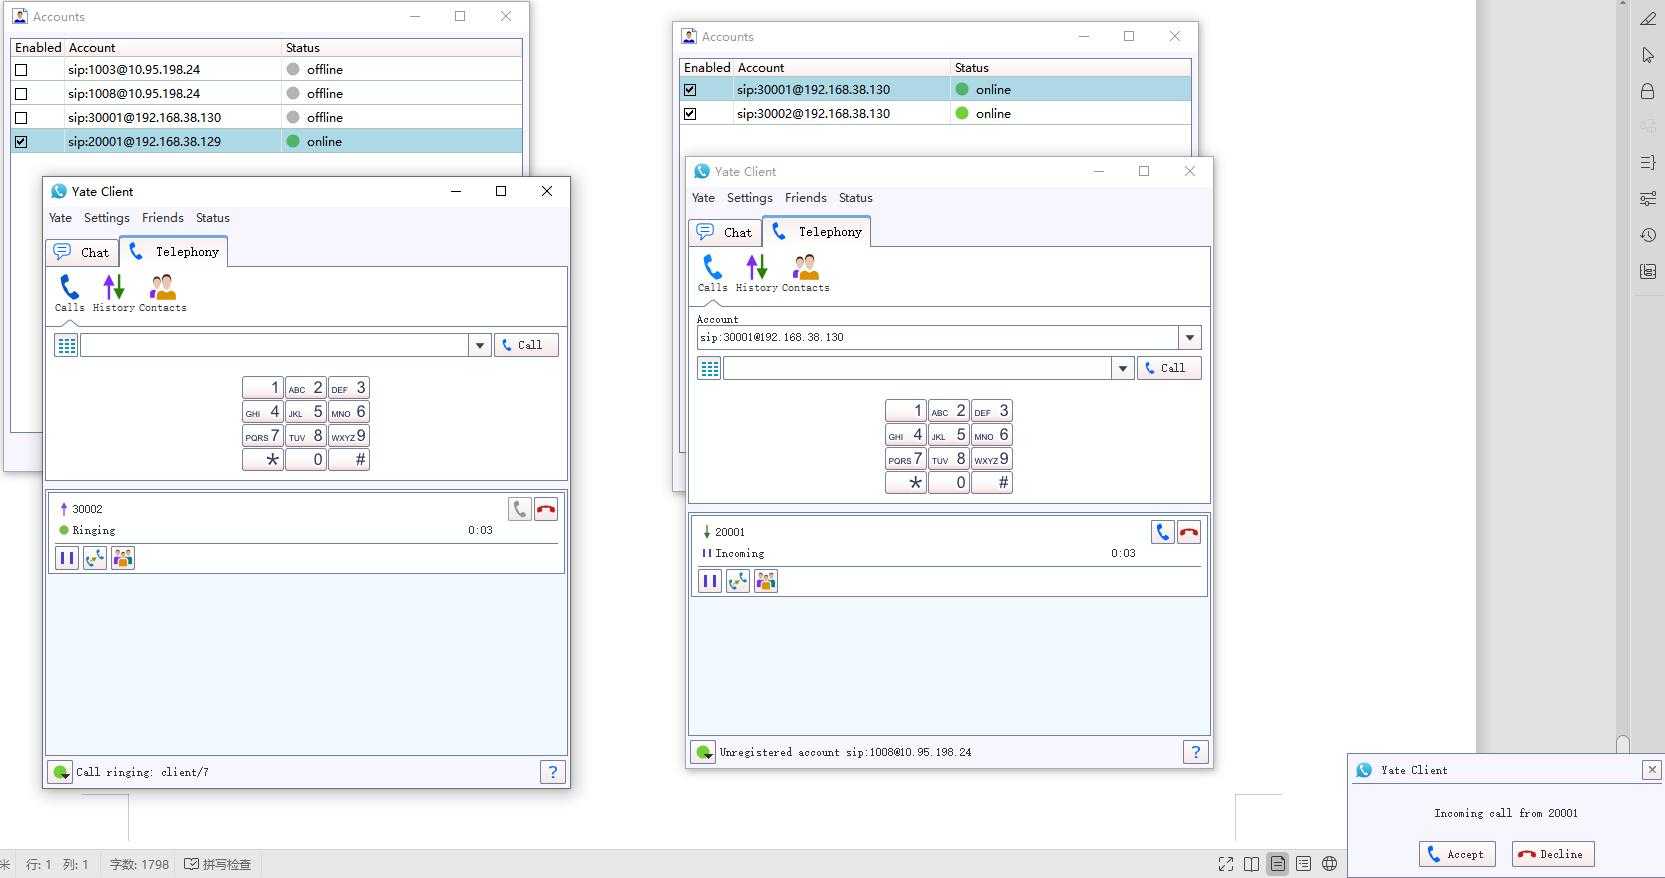Image resolution: width=1665 pixels, height=878 pixels.
Task: Add 30002 call to conference
Action: click(x=122, y=558)
